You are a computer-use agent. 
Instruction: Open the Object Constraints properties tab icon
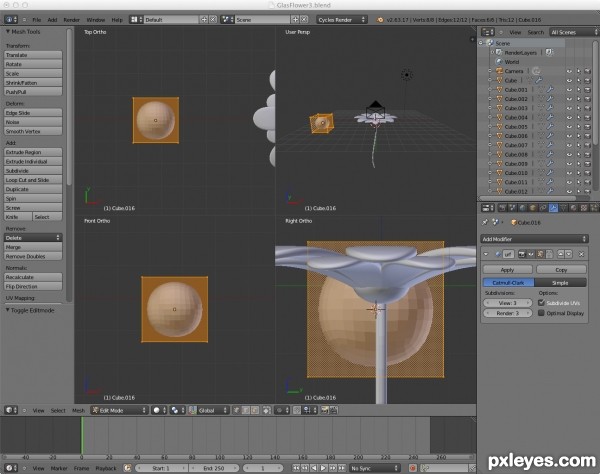(543, 208)
